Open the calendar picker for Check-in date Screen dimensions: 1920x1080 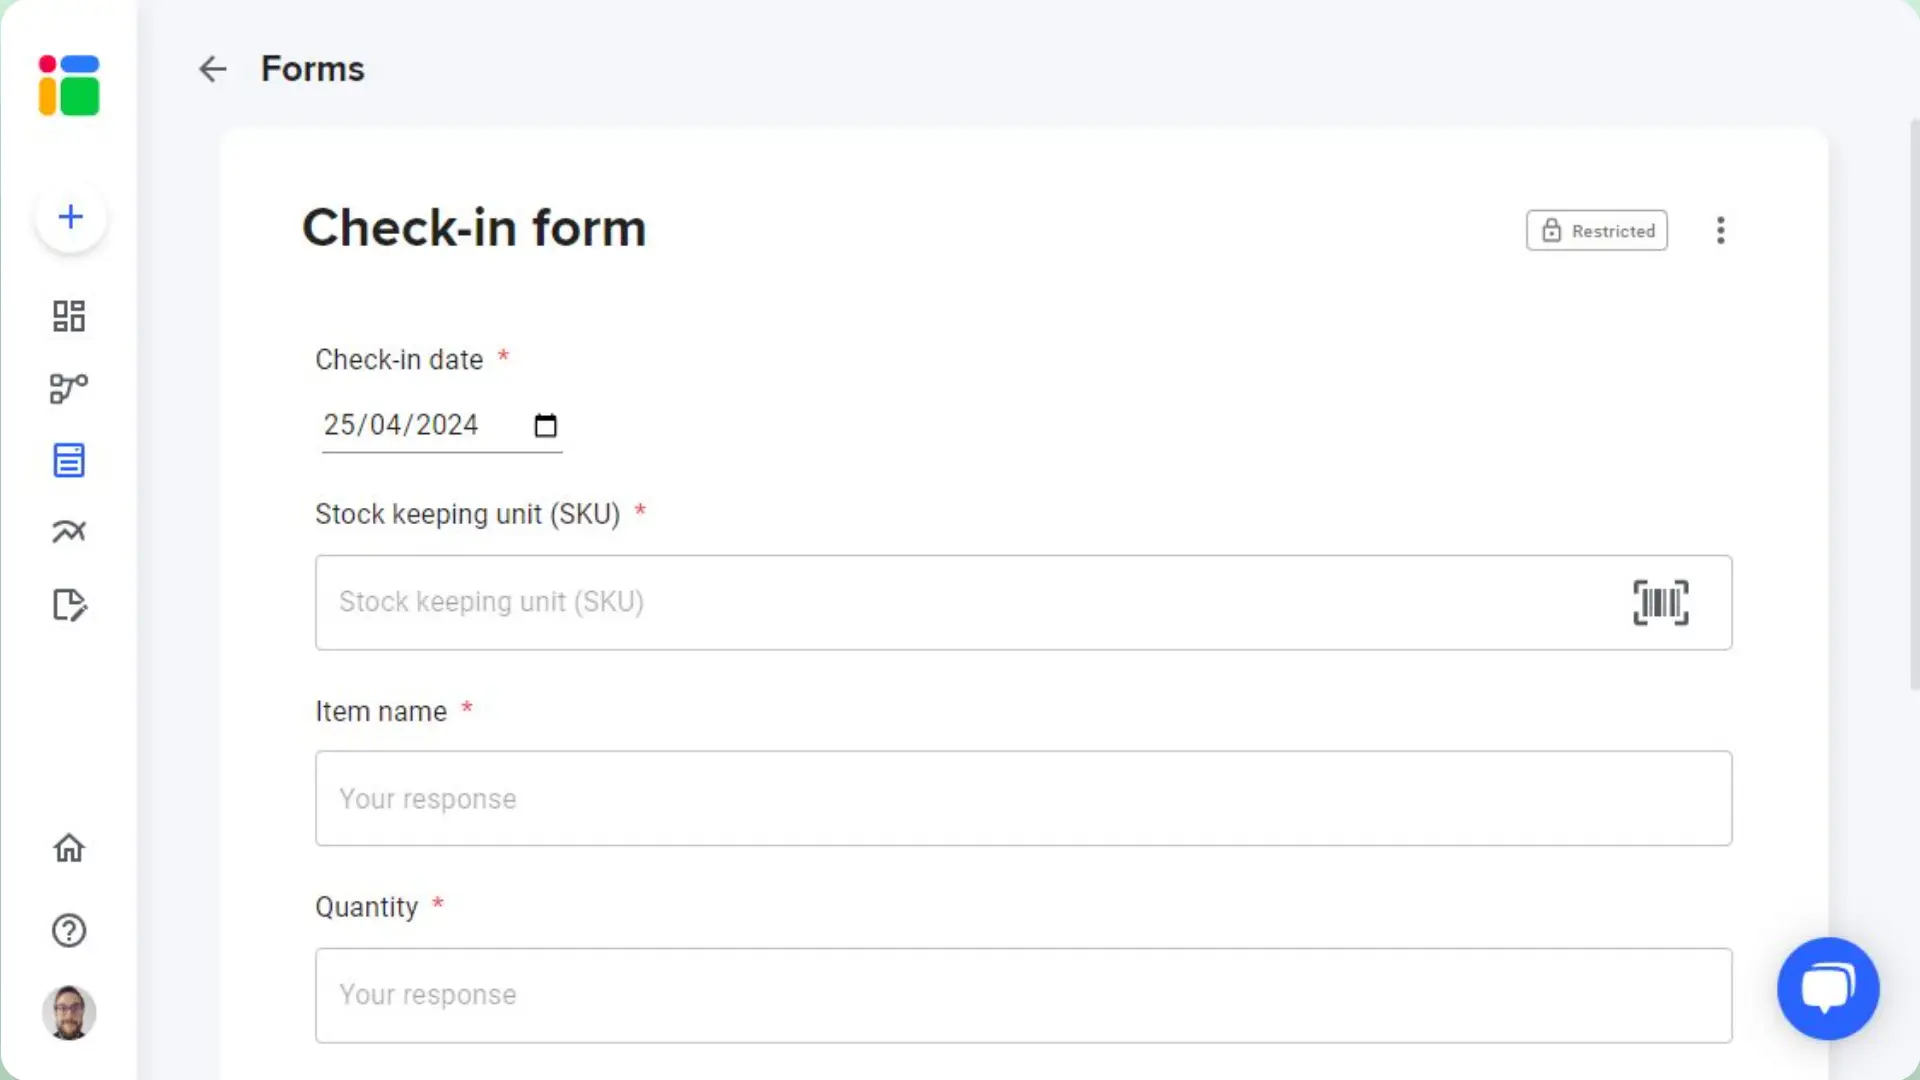(545, 426)
